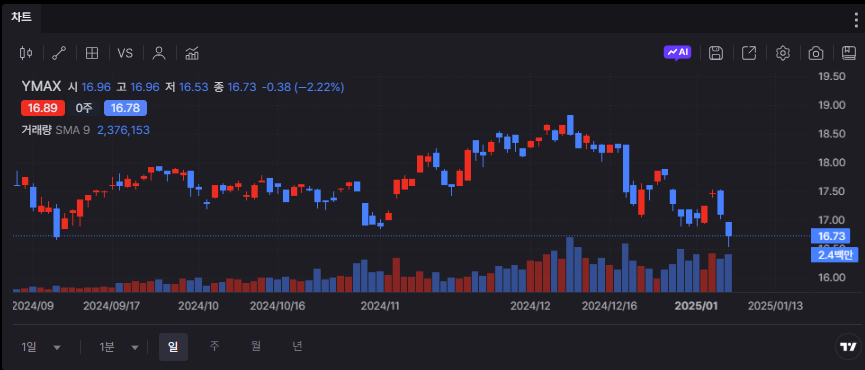Click the 2025/01 date axis label
Screen dimensions: 865x370
coord(696,305)
